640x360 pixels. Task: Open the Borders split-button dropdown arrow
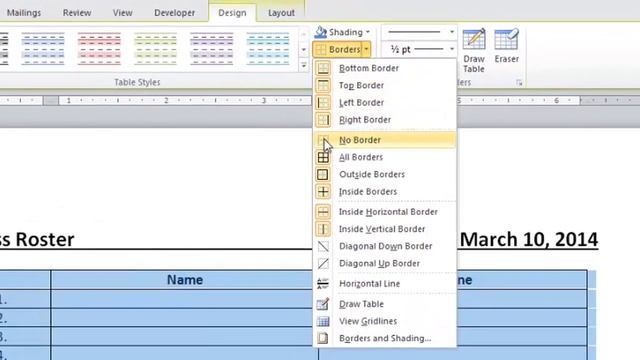coord(366,49)
